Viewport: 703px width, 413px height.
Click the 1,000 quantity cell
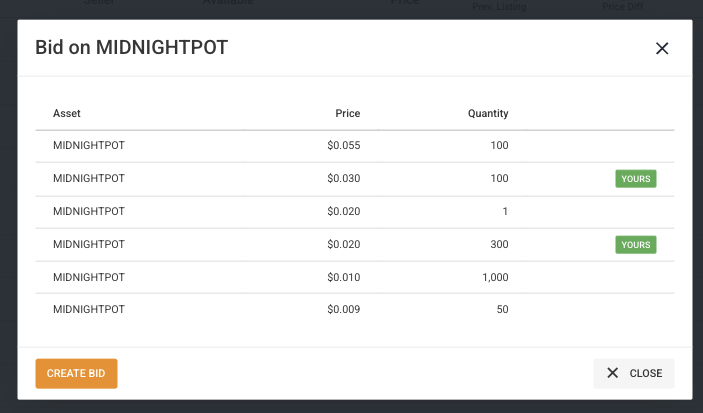[x=495, y=277]
